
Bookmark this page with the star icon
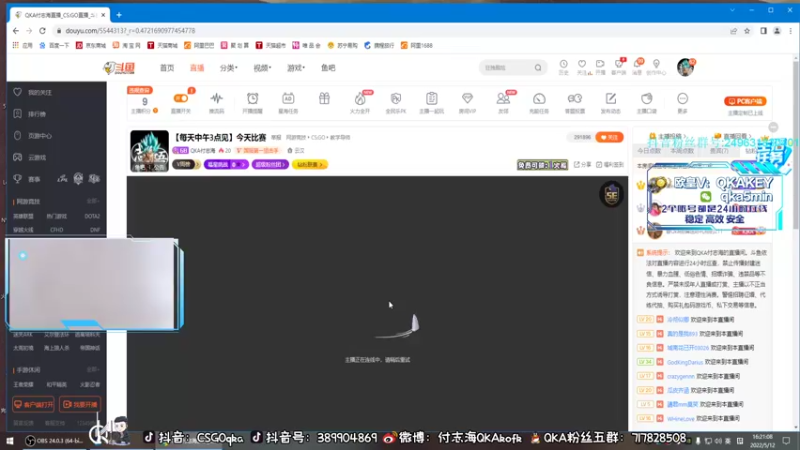(747, 31)
